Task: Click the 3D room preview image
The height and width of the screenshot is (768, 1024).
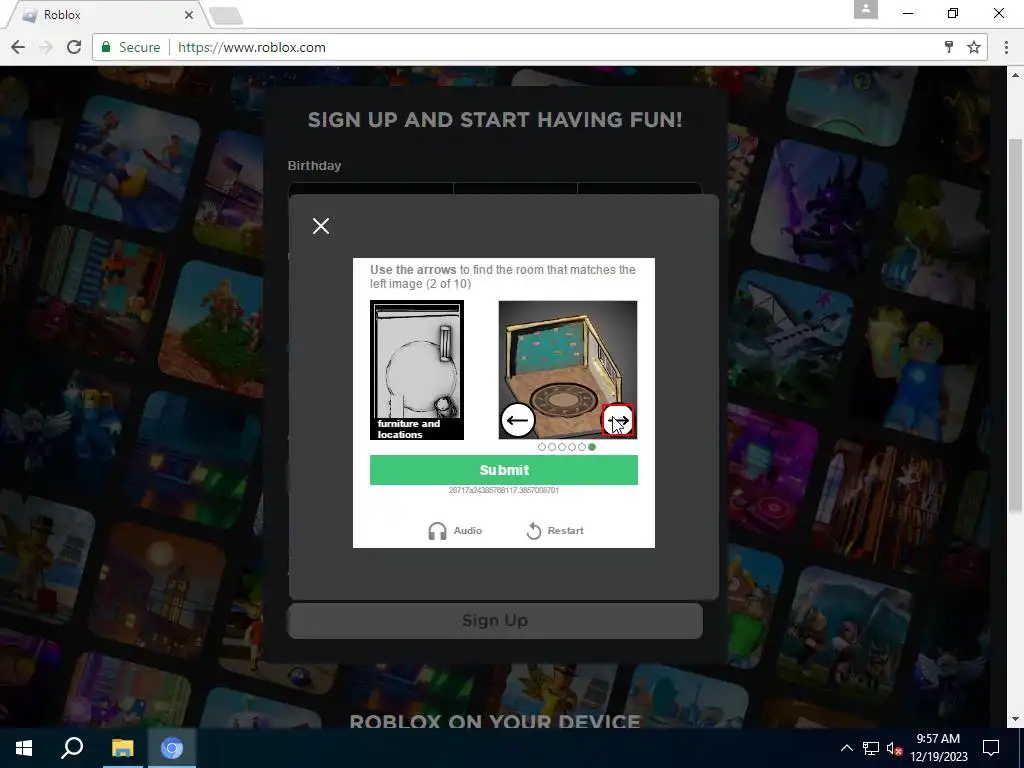Action: pyautogui.click(x=568, y=370)
